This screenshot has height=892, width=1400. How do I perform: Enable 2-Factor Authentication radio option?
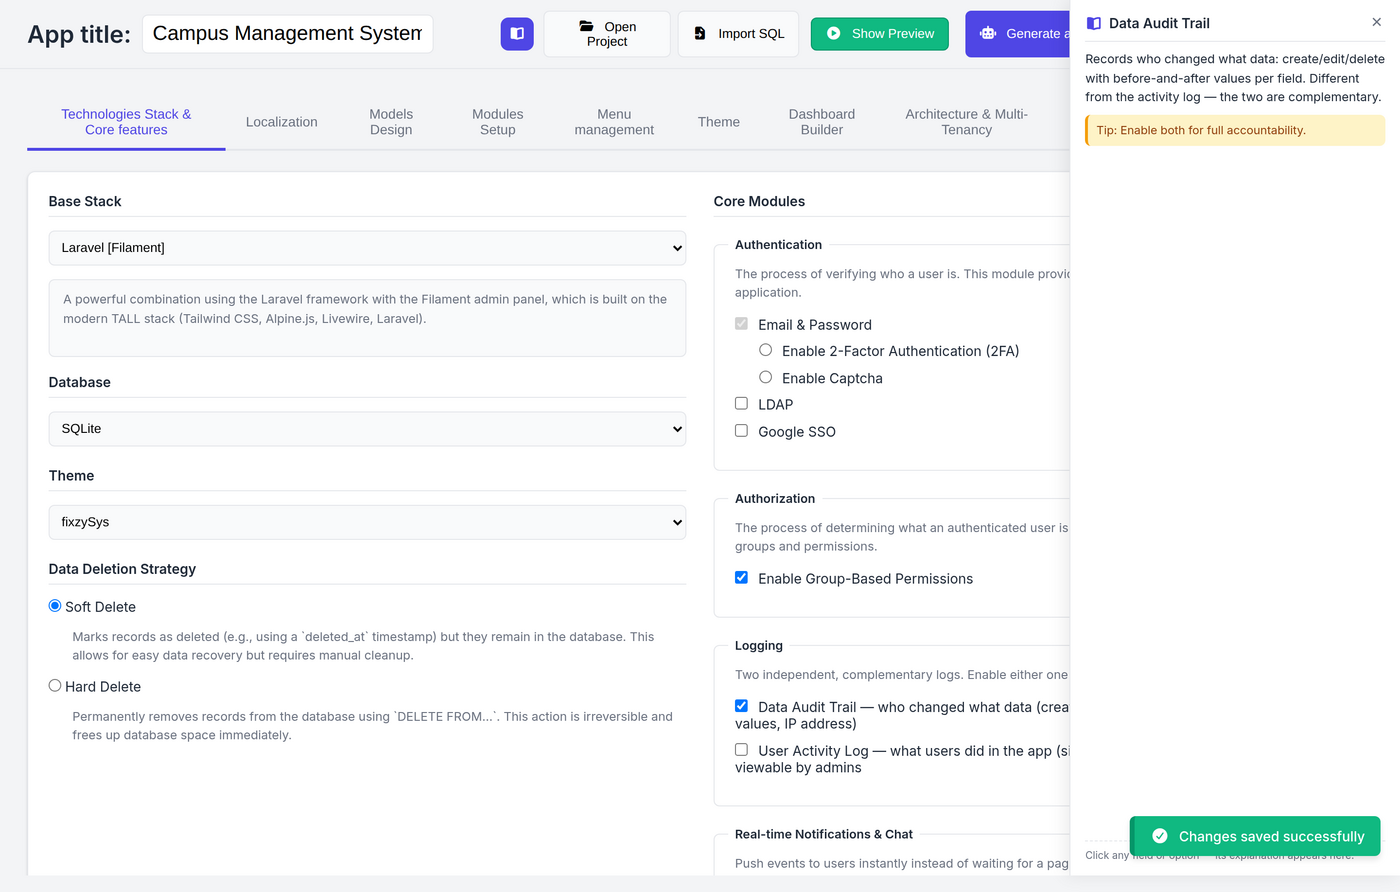765,350
